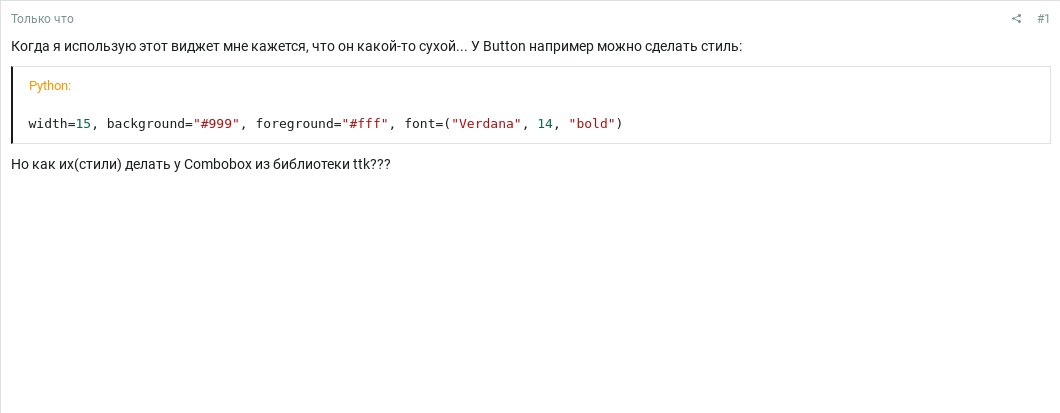Click the code line starting with width=15
Screen dimensions: 1060x413
click(x=325, y=124)
